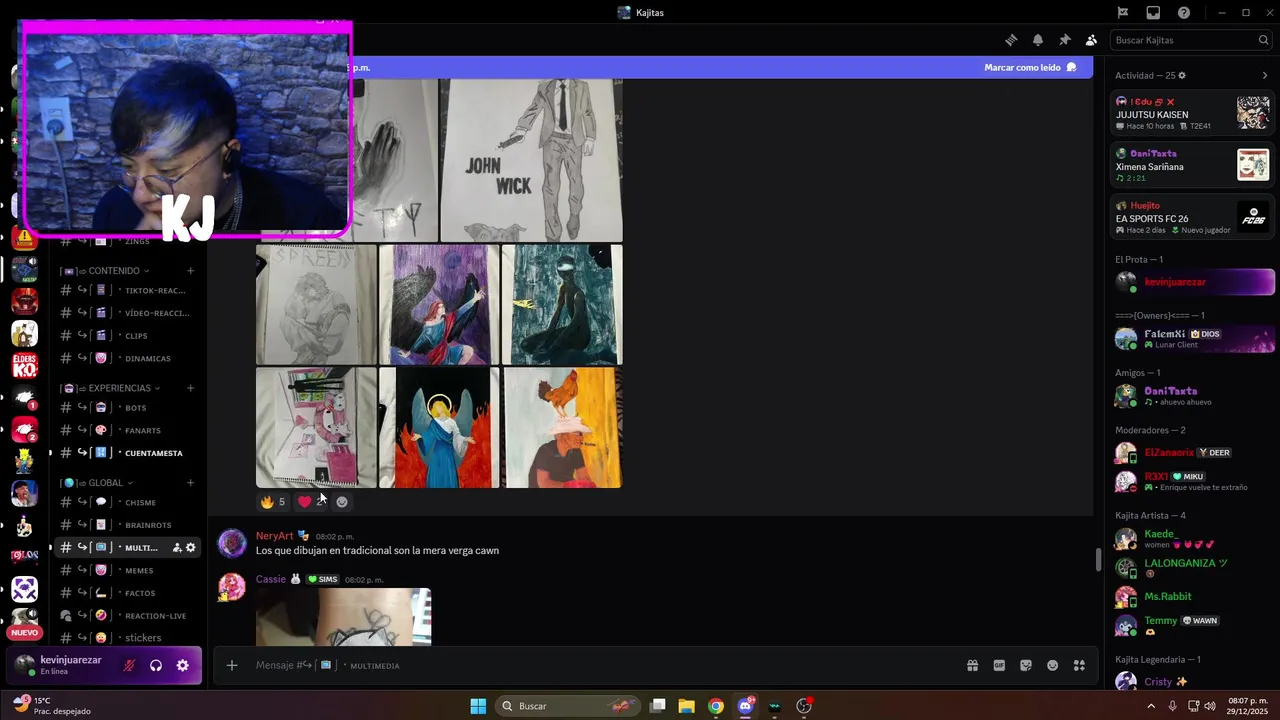The image size is (1280, 720).
Task: Open the EA SPORTS FC 26 activity card
Action: click(x=1193, y=218)
